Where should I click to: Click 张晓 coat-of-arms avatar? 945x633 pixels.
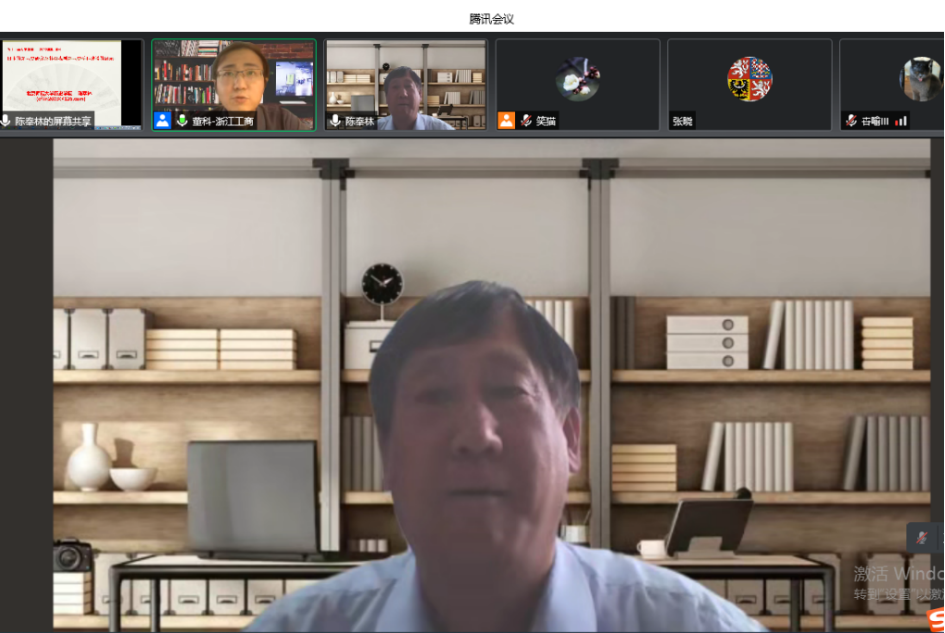coord(750,79)
